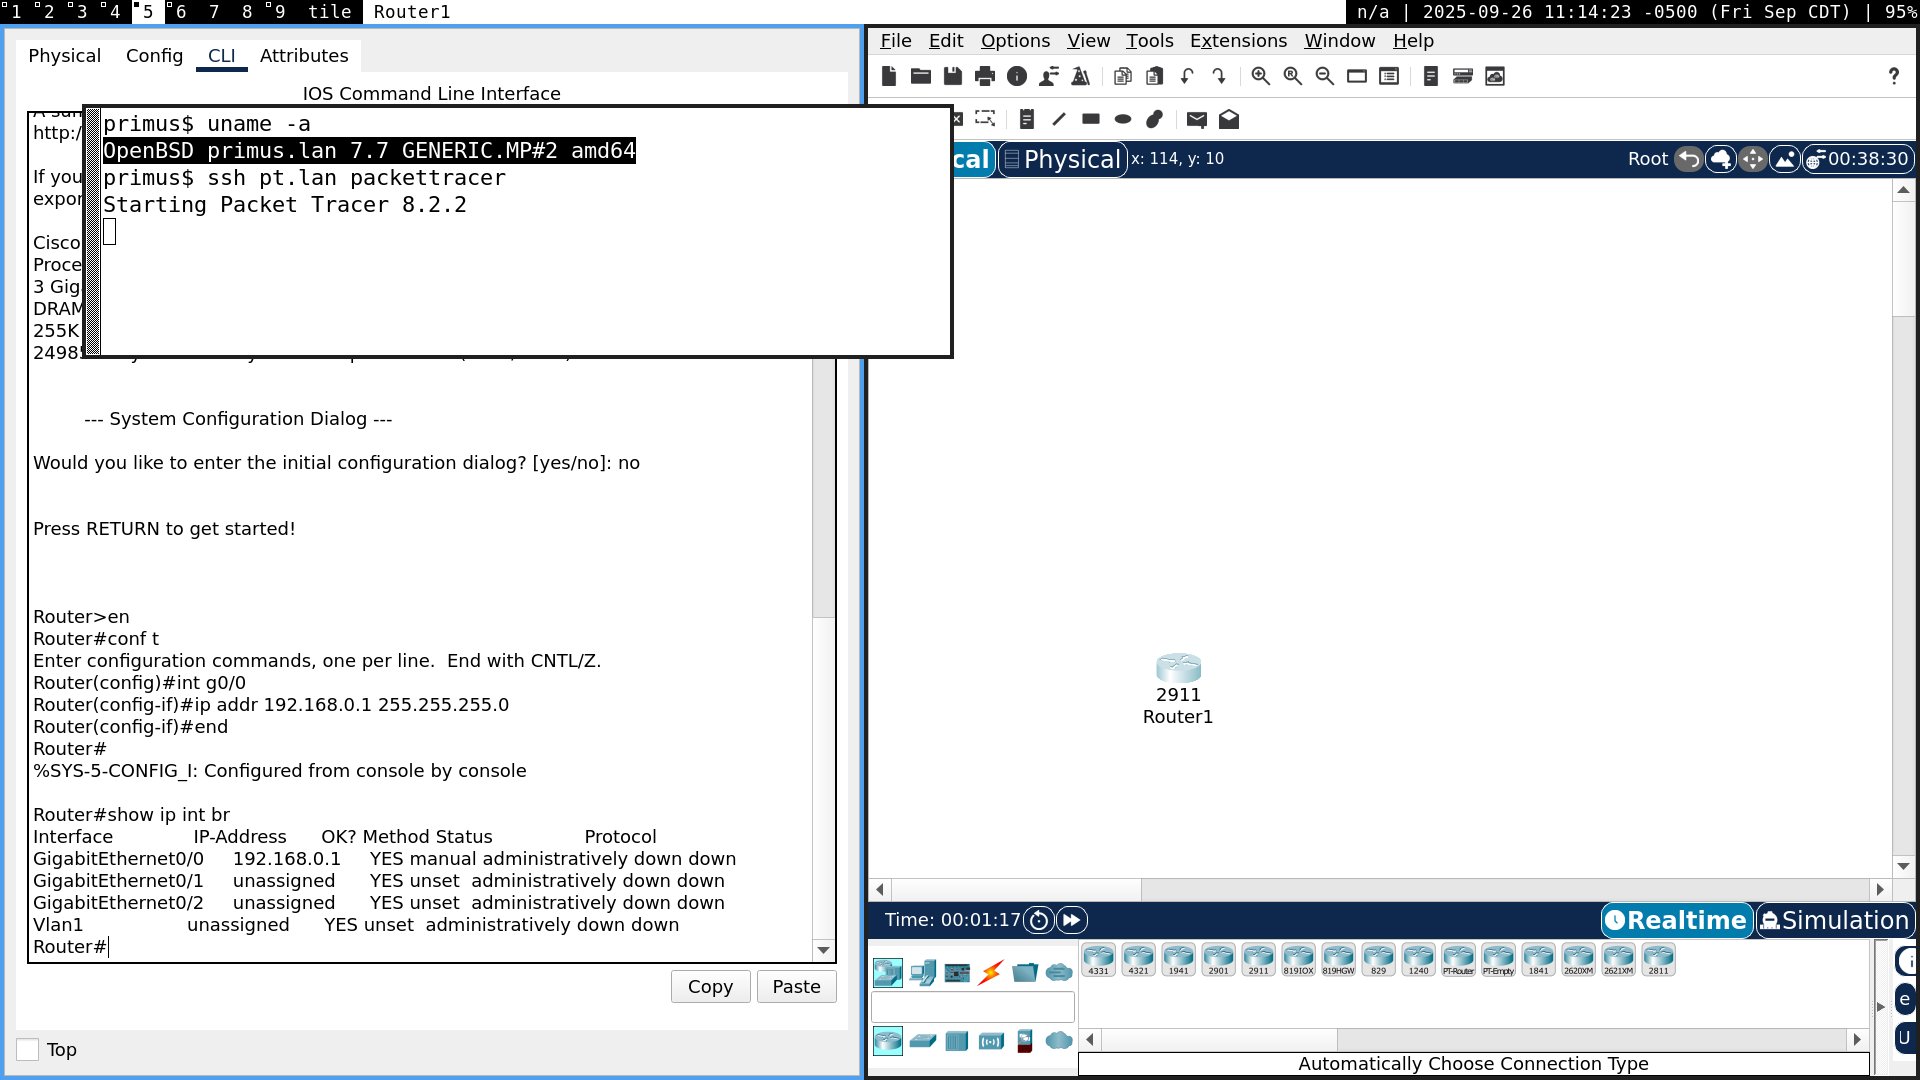Select the Place Note tool

(1026, 119)
